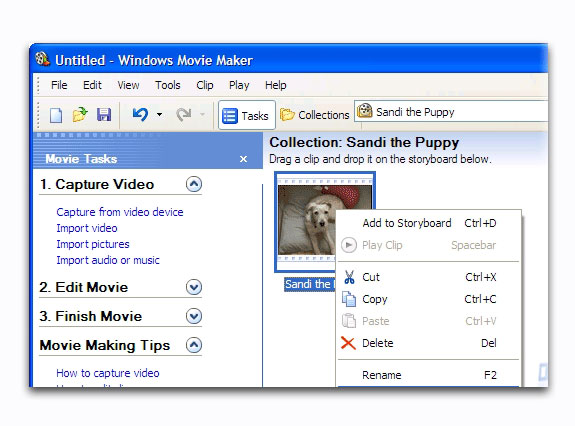Open a project with the folder icon

click(80, 115)
